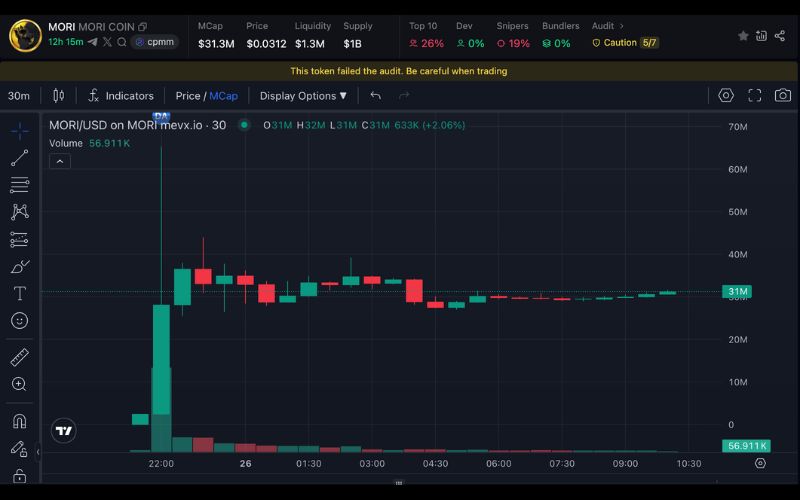The image size is (800, 500).
Task: Toggle stay in drawing mode pencil-lock
Action: pos(19,448)
